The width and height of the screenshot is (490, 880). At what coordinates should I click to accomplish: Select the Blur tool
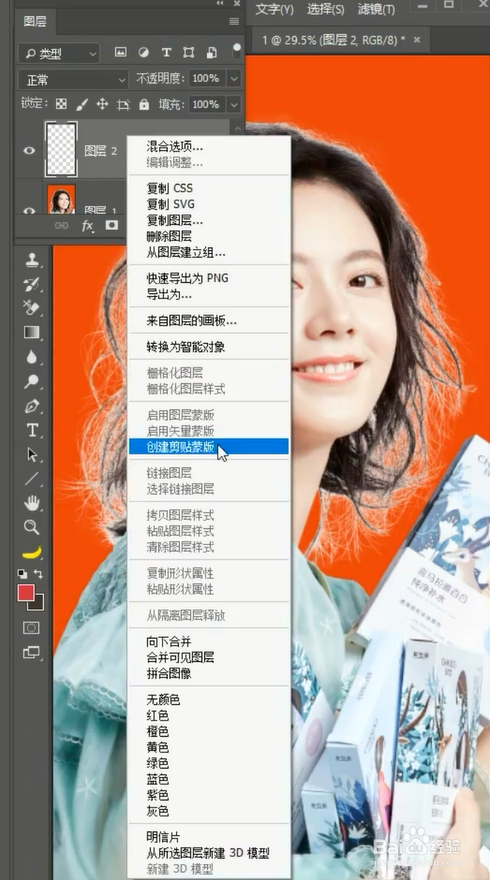click(x=32, y=357)
